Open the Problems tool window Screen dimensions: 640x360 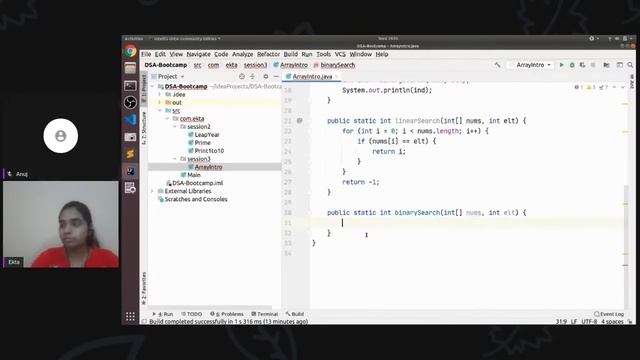[227, 314]
